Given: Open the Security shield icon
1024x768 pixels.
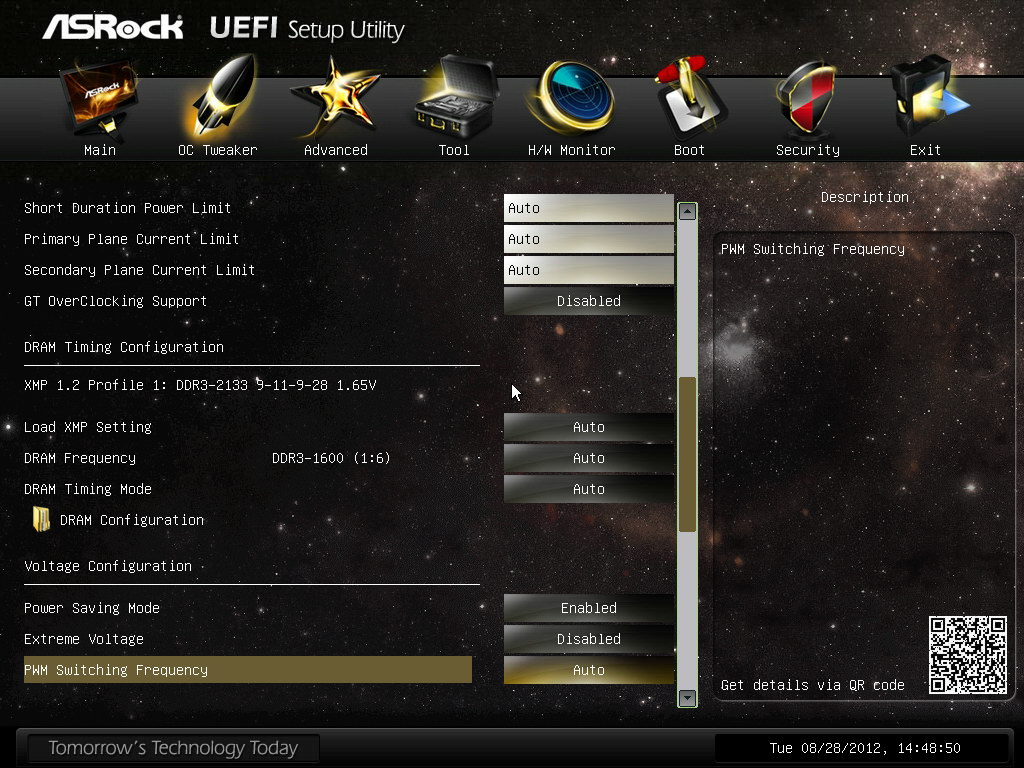Looking at the screenshot, I should pos(807,99).
